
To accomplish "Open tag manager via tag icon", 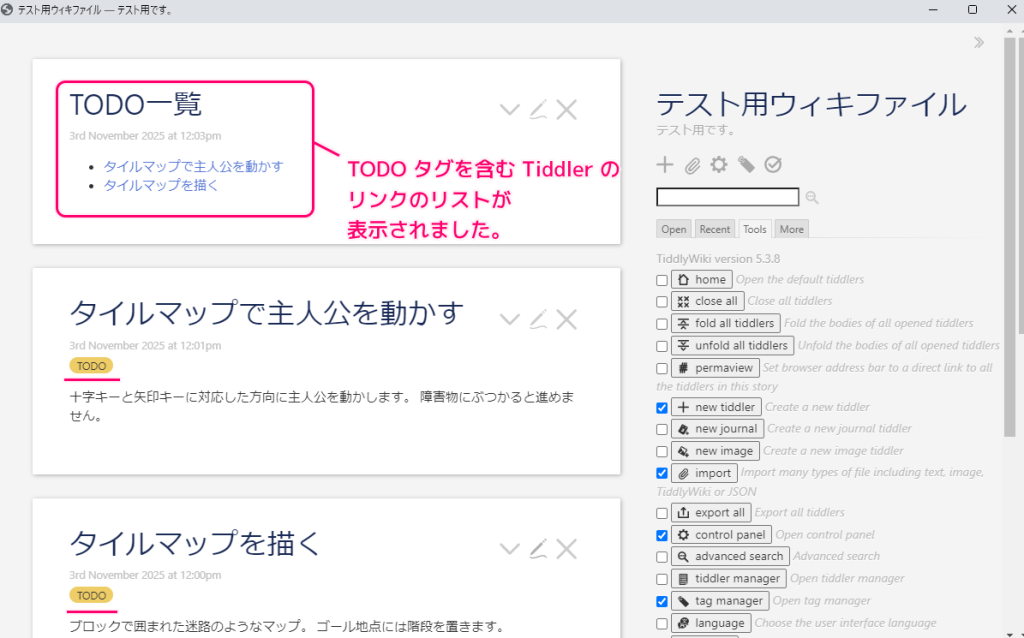I will pos(746,165).
